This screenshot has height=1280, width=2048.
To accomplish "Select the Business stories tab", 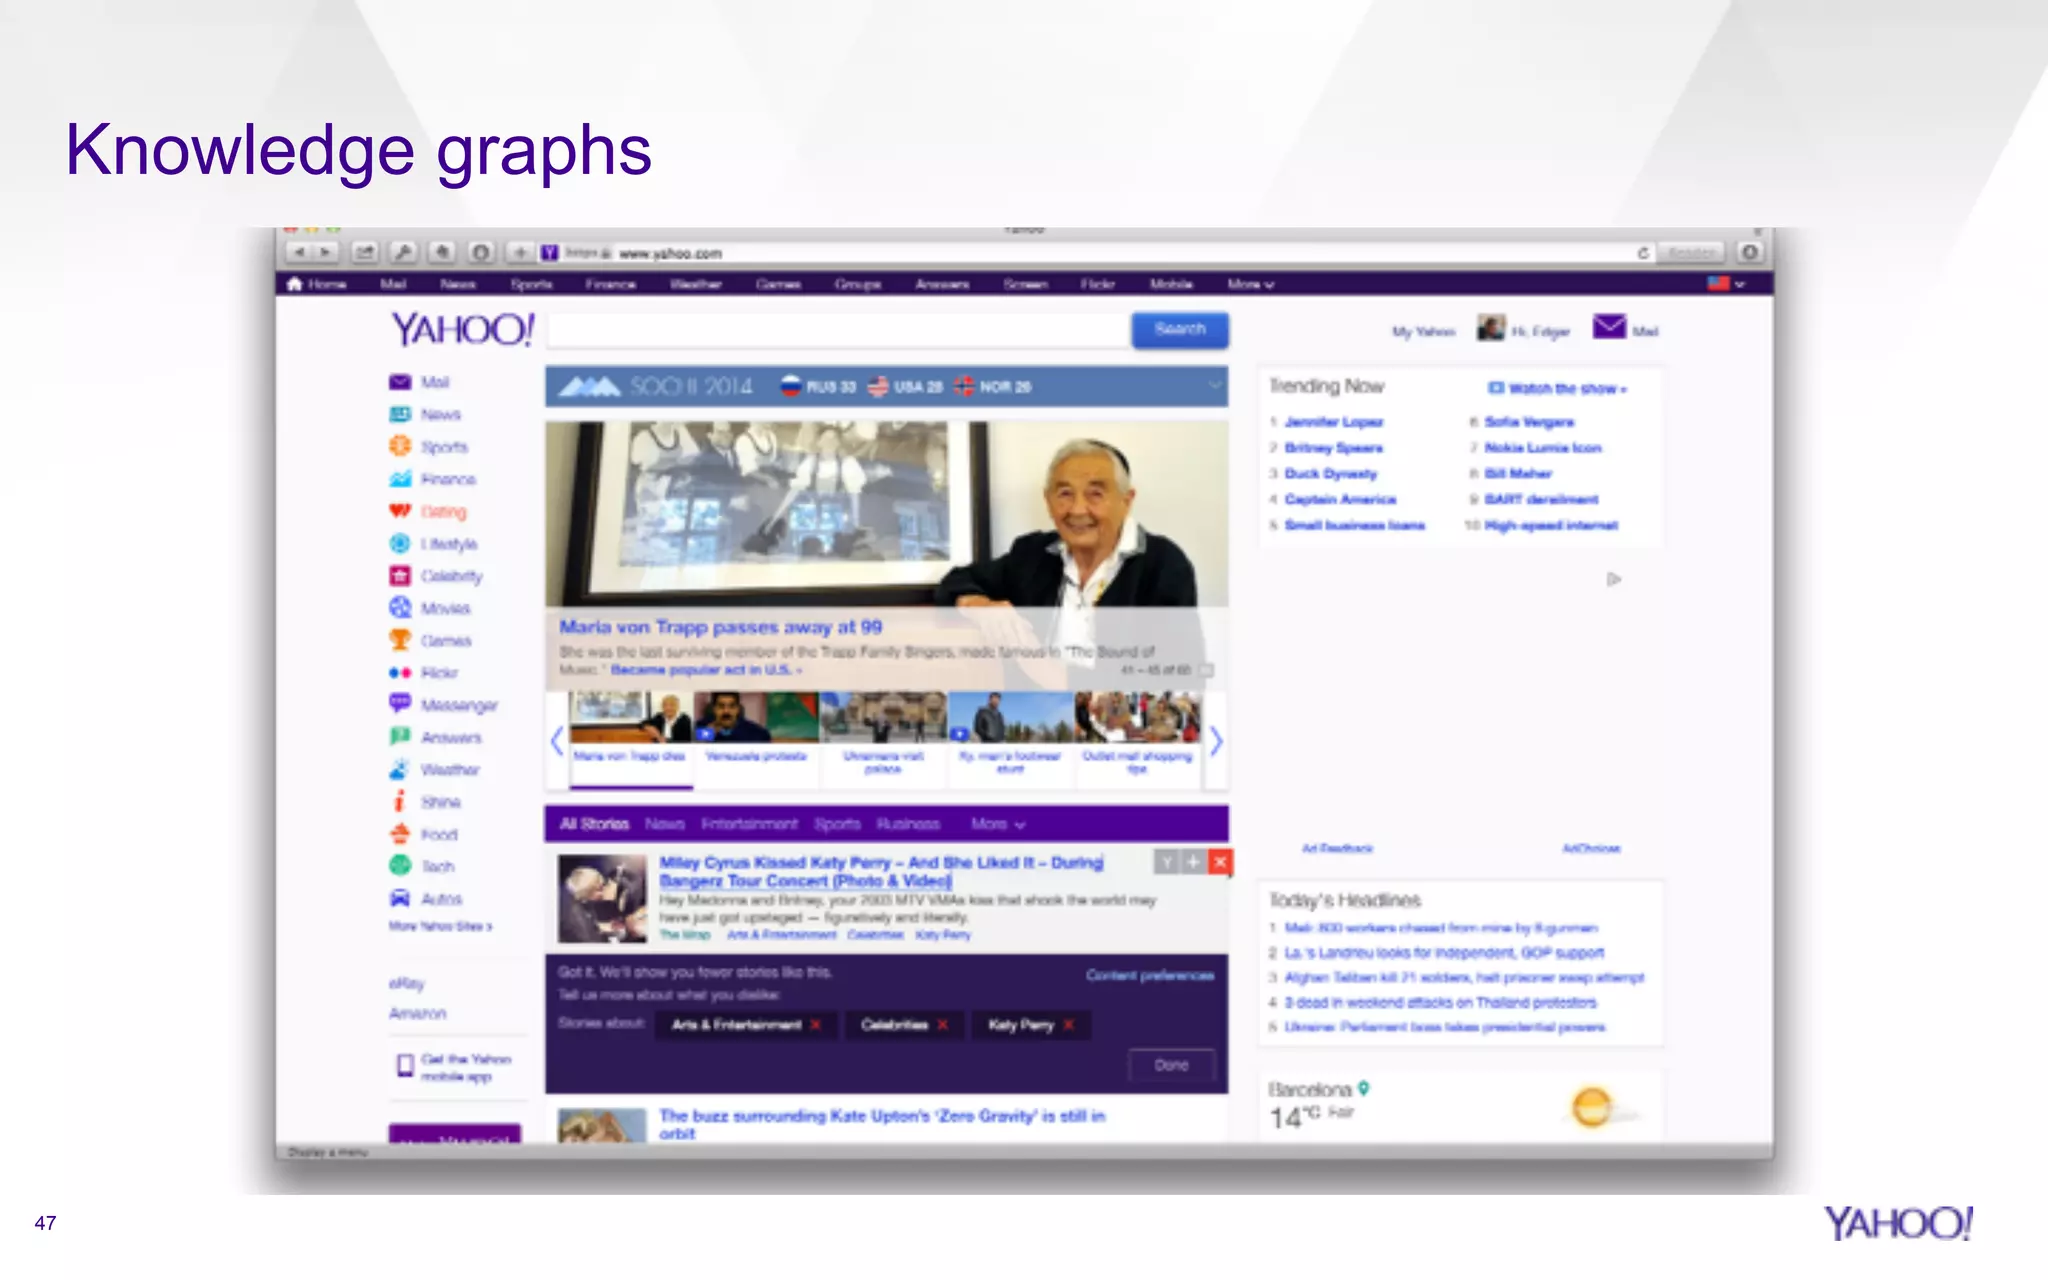I will (x=908, y=824).
